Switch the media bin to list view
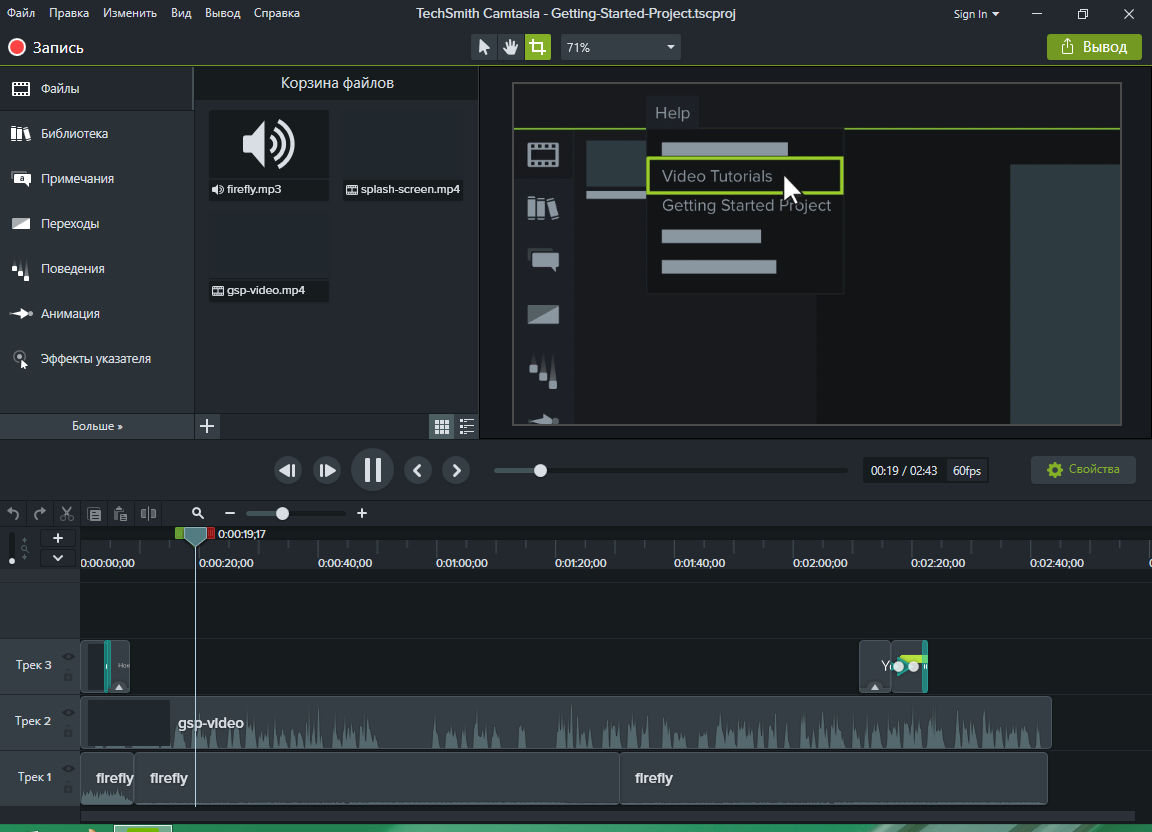Screen dimensions: 1152x832 coord(466,426)
